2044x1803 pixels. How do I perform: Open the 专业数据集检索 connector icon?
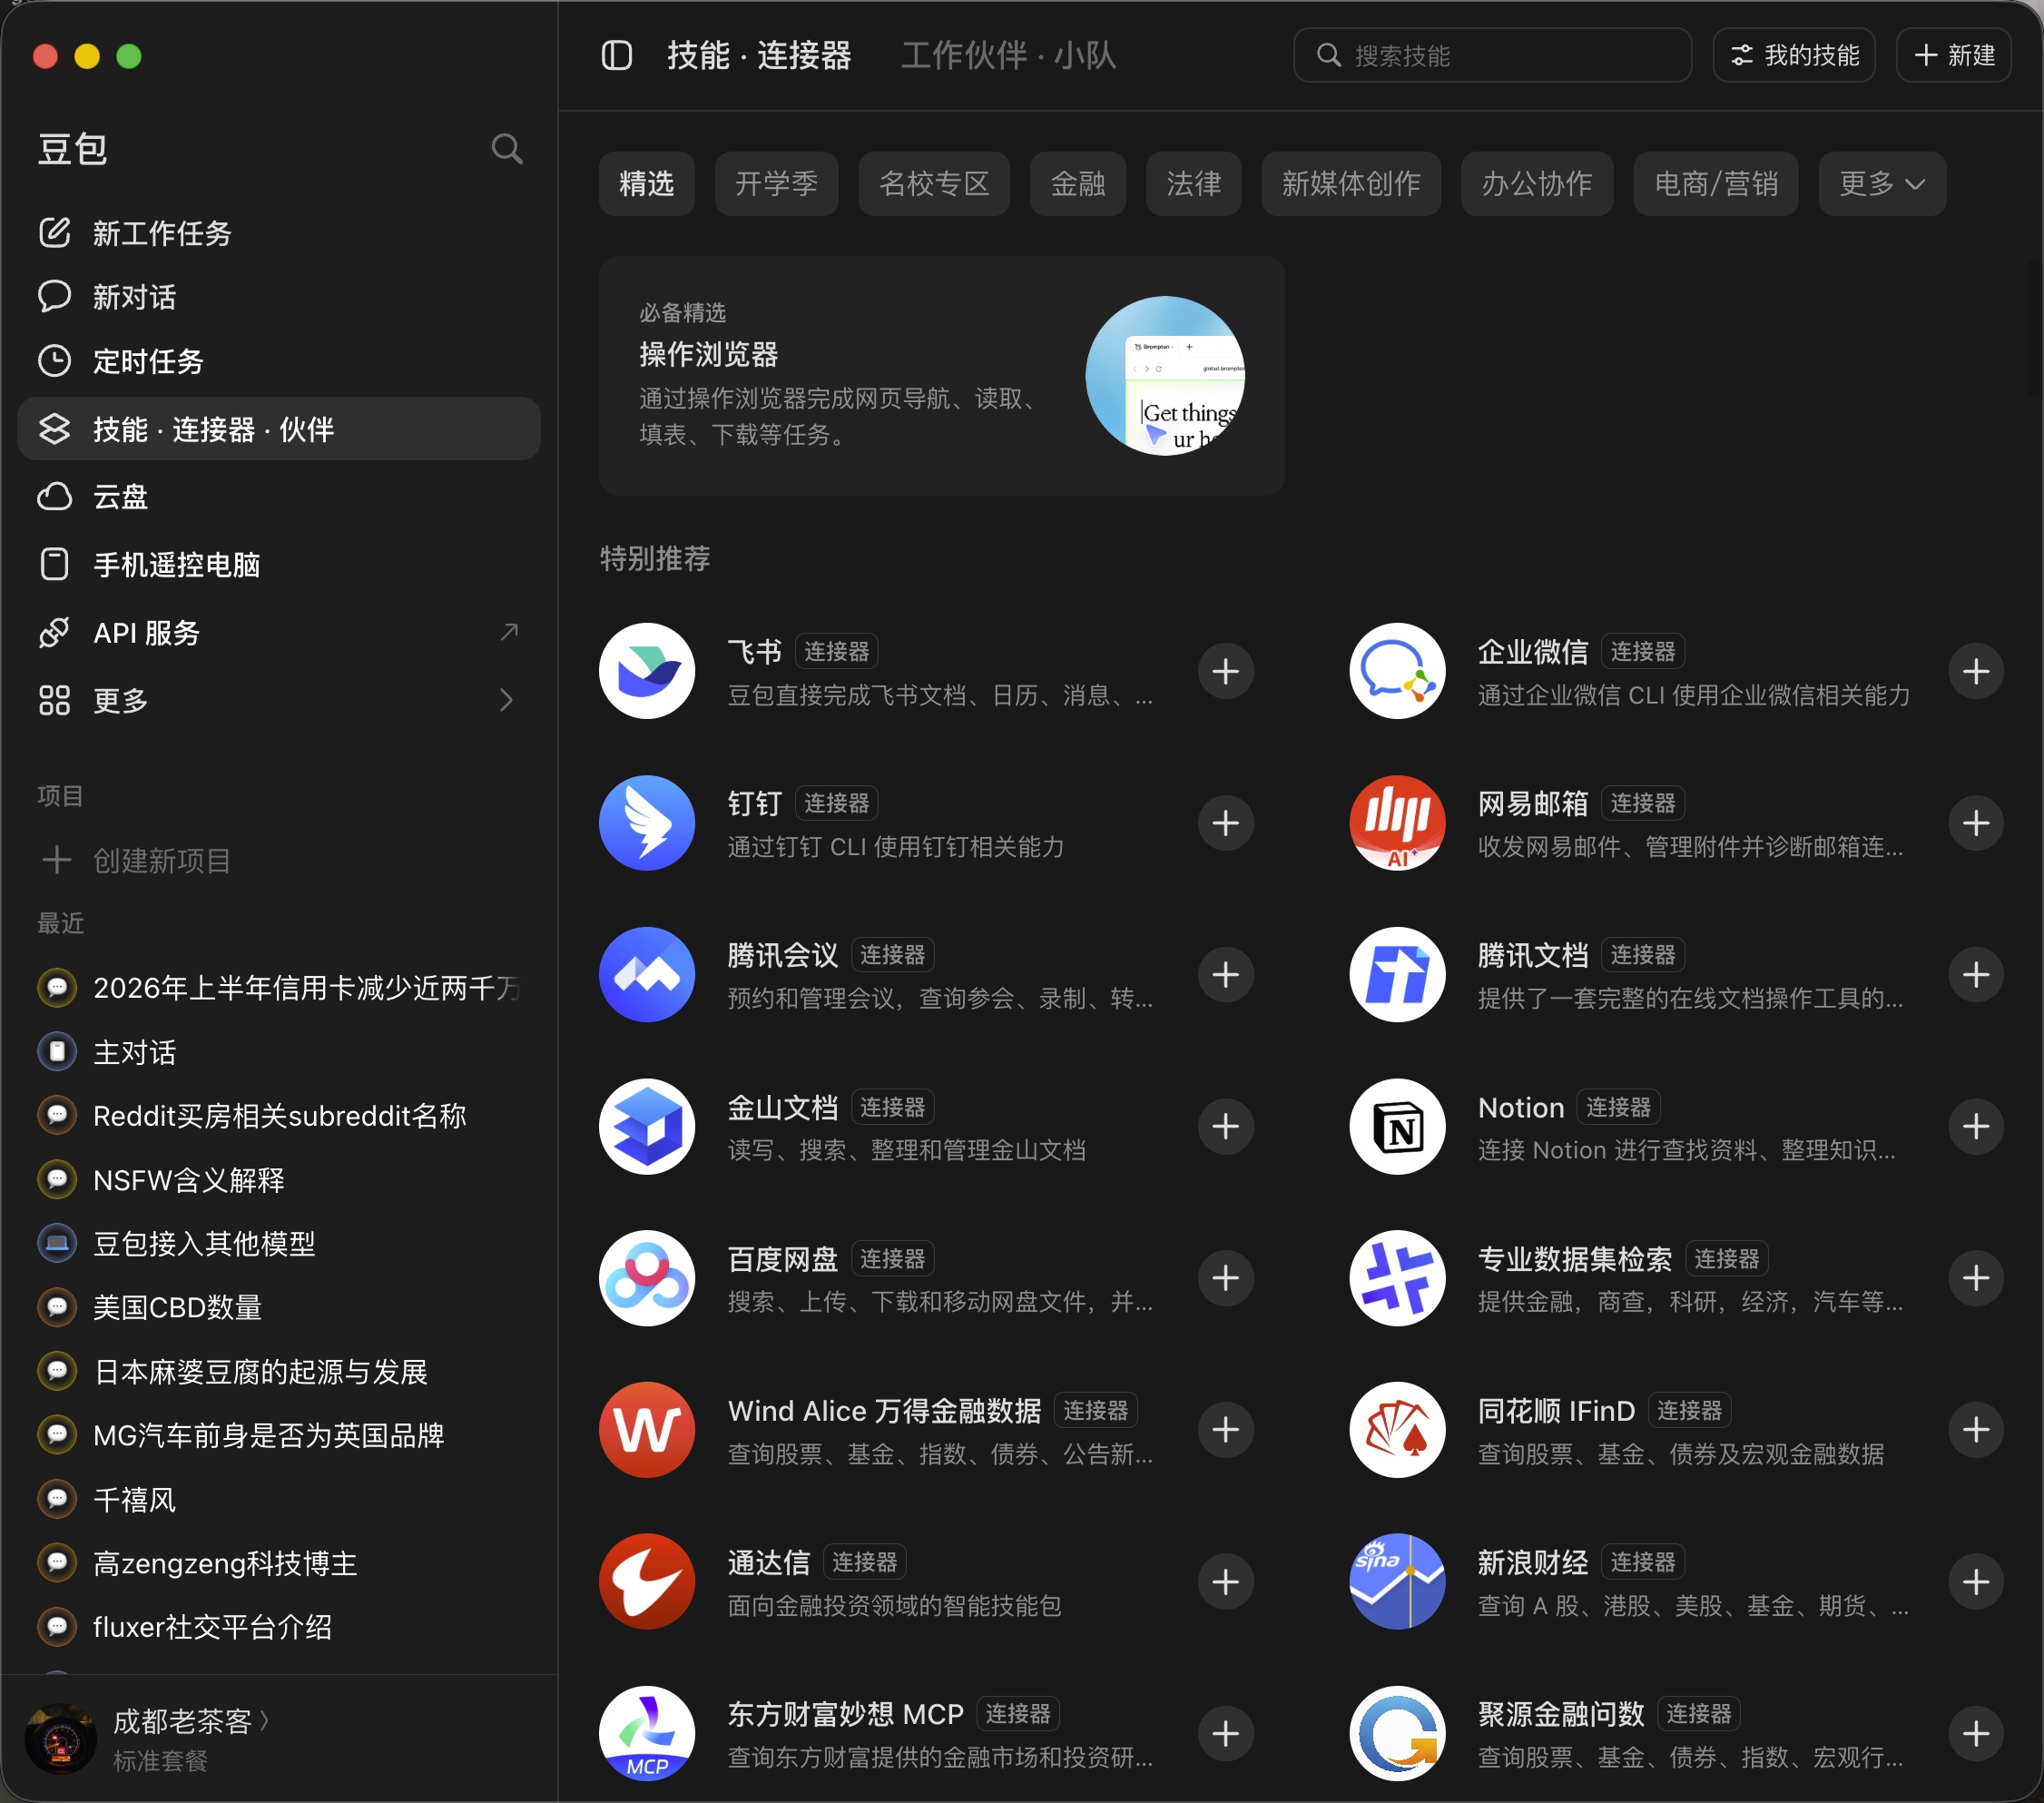tap(1397, 1278)
